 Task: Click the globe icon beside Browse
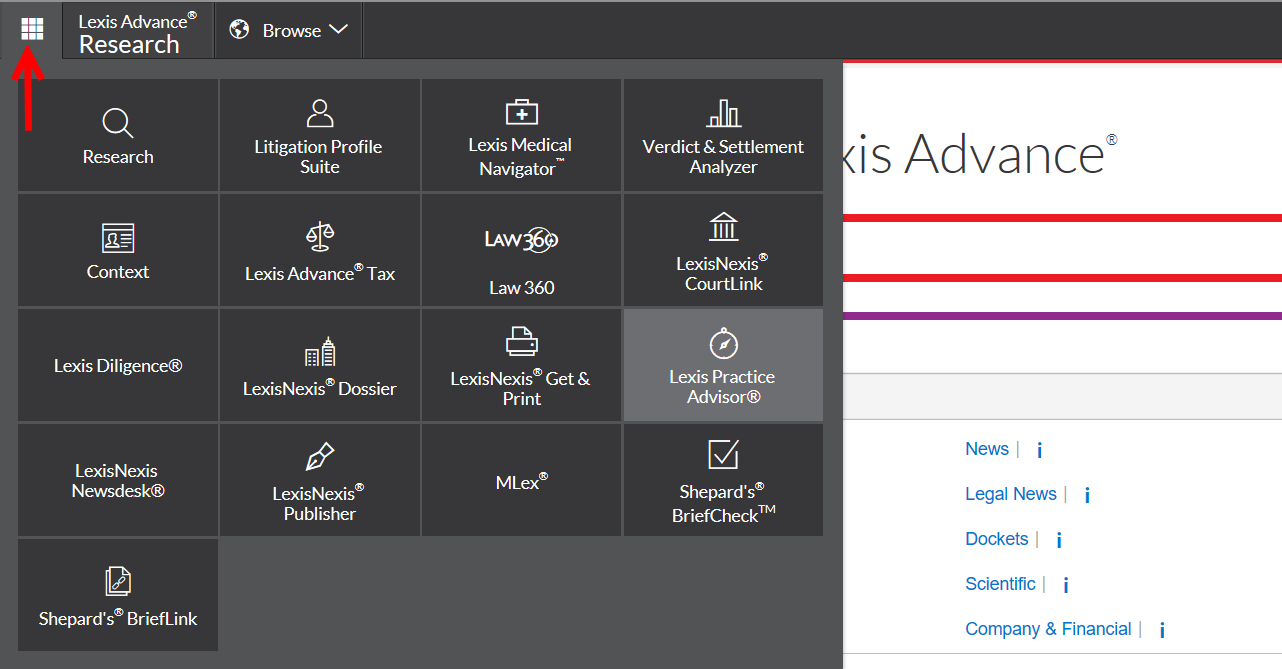pyautogui.click(x=239, y=30)
